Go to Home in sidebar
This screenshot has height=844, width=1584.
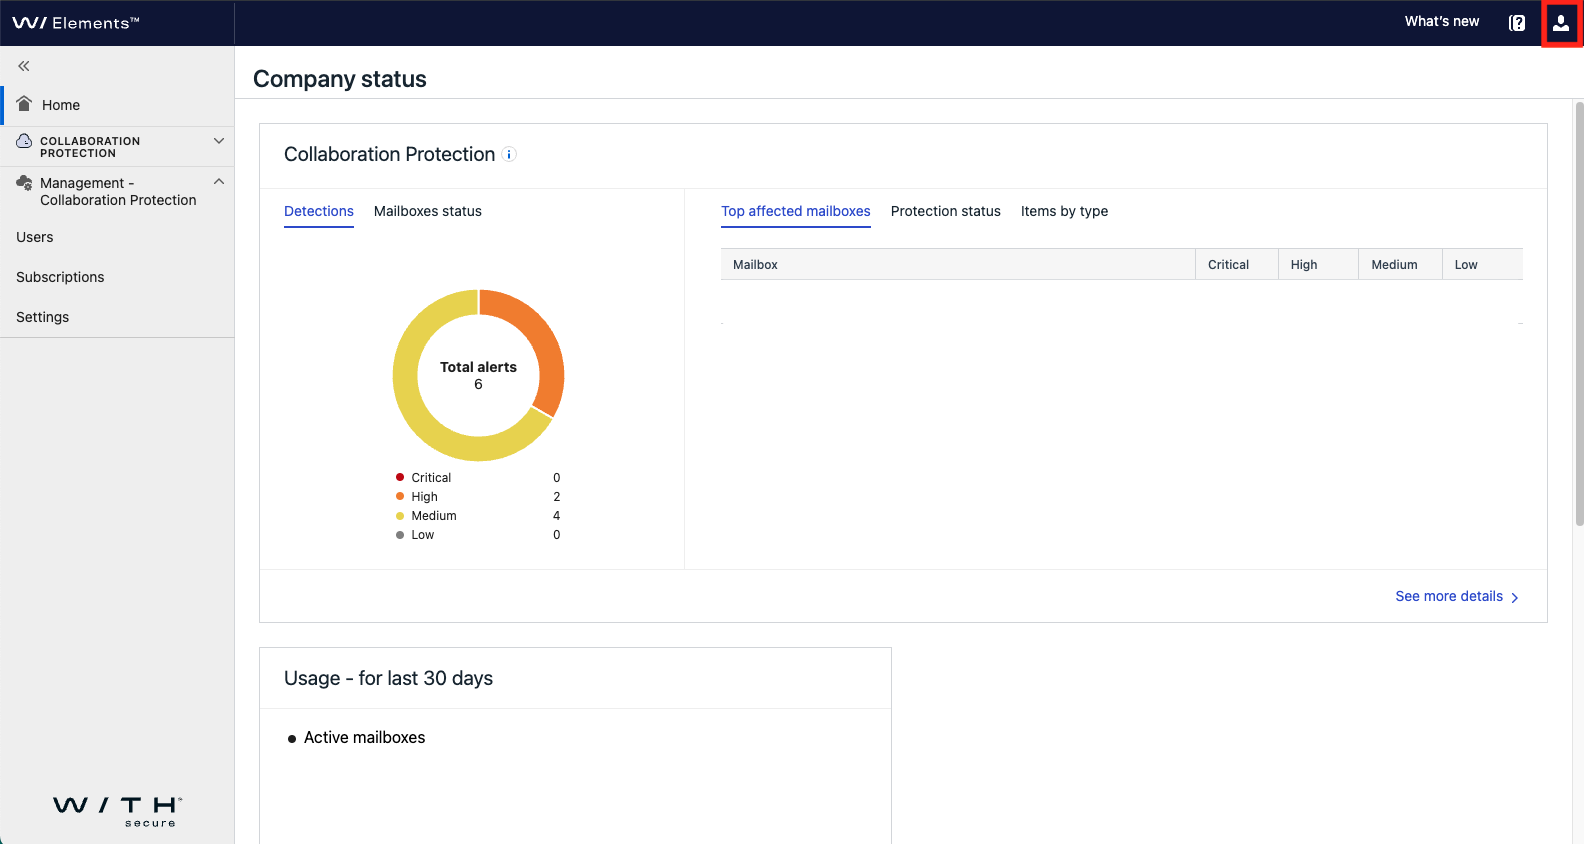117,105
